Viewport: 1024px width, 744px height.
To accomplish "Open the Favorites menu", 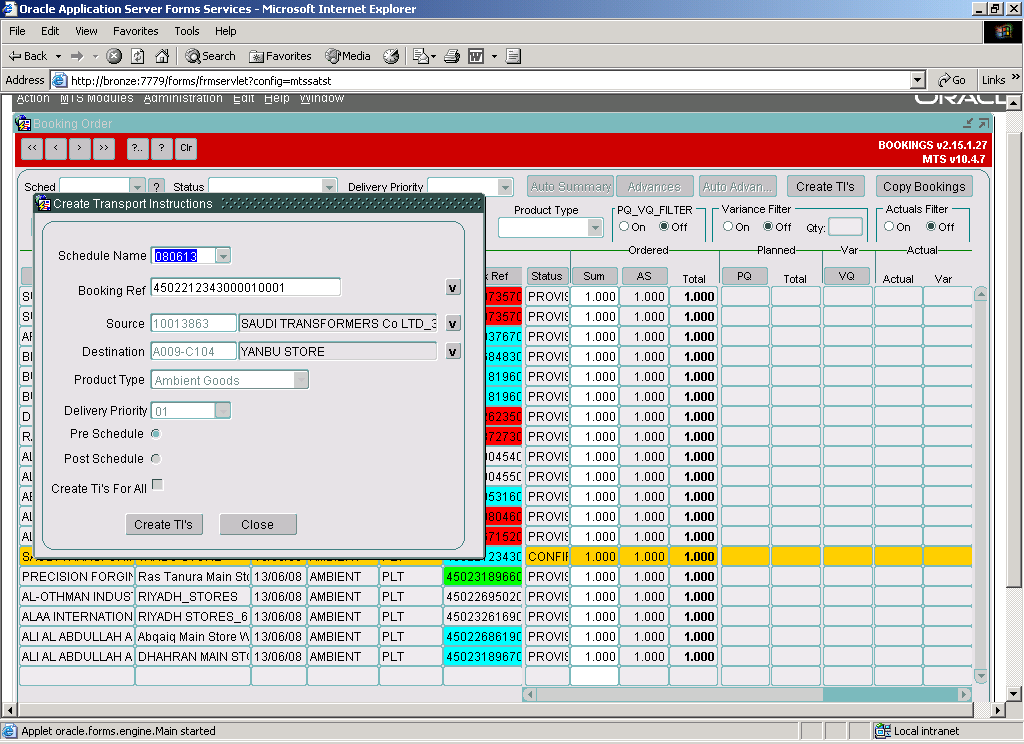I will pos(136,31).
